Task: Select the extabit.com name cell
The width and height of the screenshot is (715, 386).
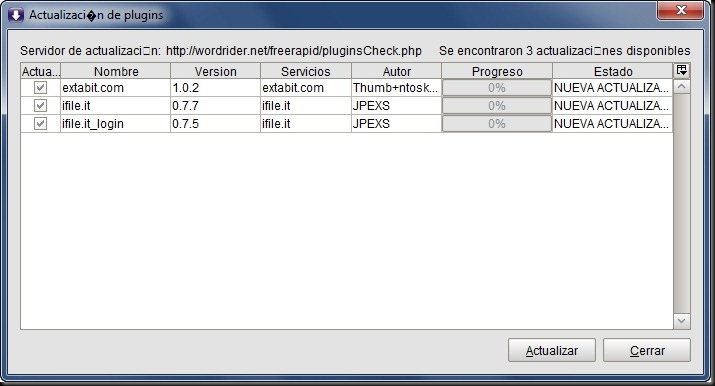Action: (x=115, y=87)
